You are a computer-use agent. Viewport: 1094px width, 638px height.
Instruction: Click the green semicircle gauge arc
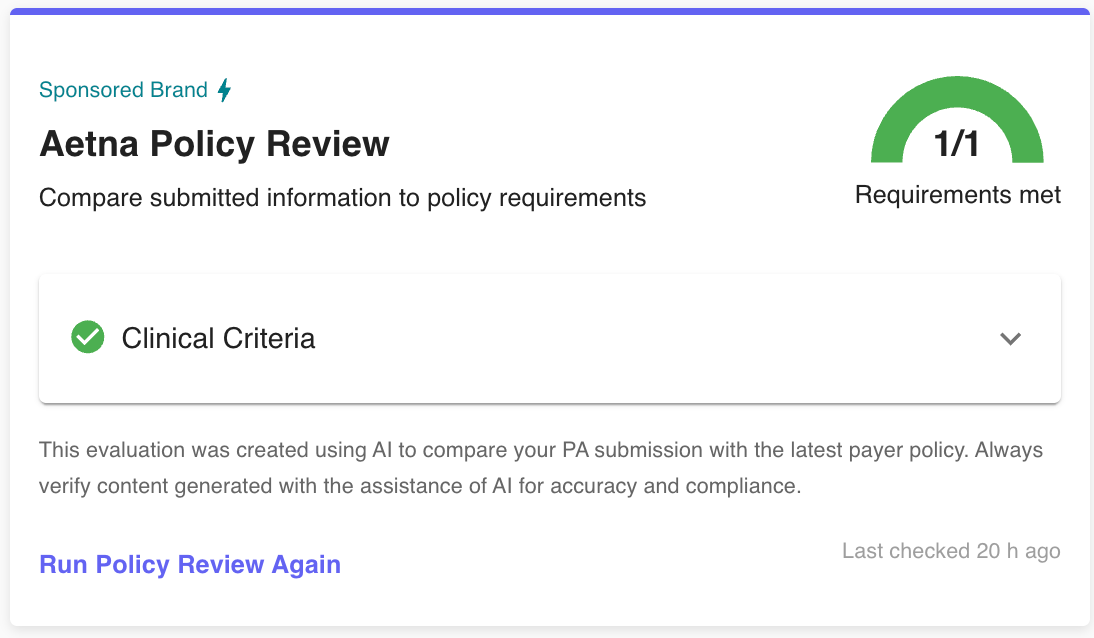click(957, 93)
